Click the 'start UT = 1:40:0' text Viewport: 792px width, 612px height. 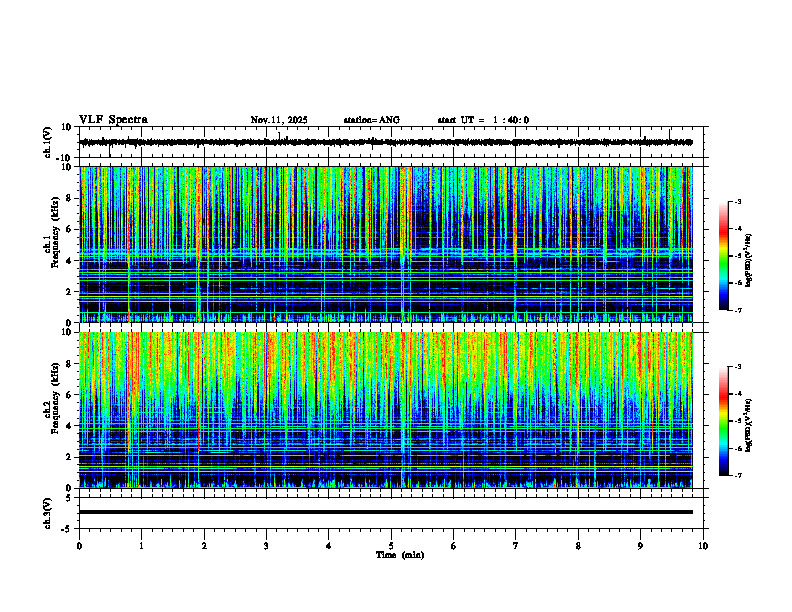[x=483, y=120]
